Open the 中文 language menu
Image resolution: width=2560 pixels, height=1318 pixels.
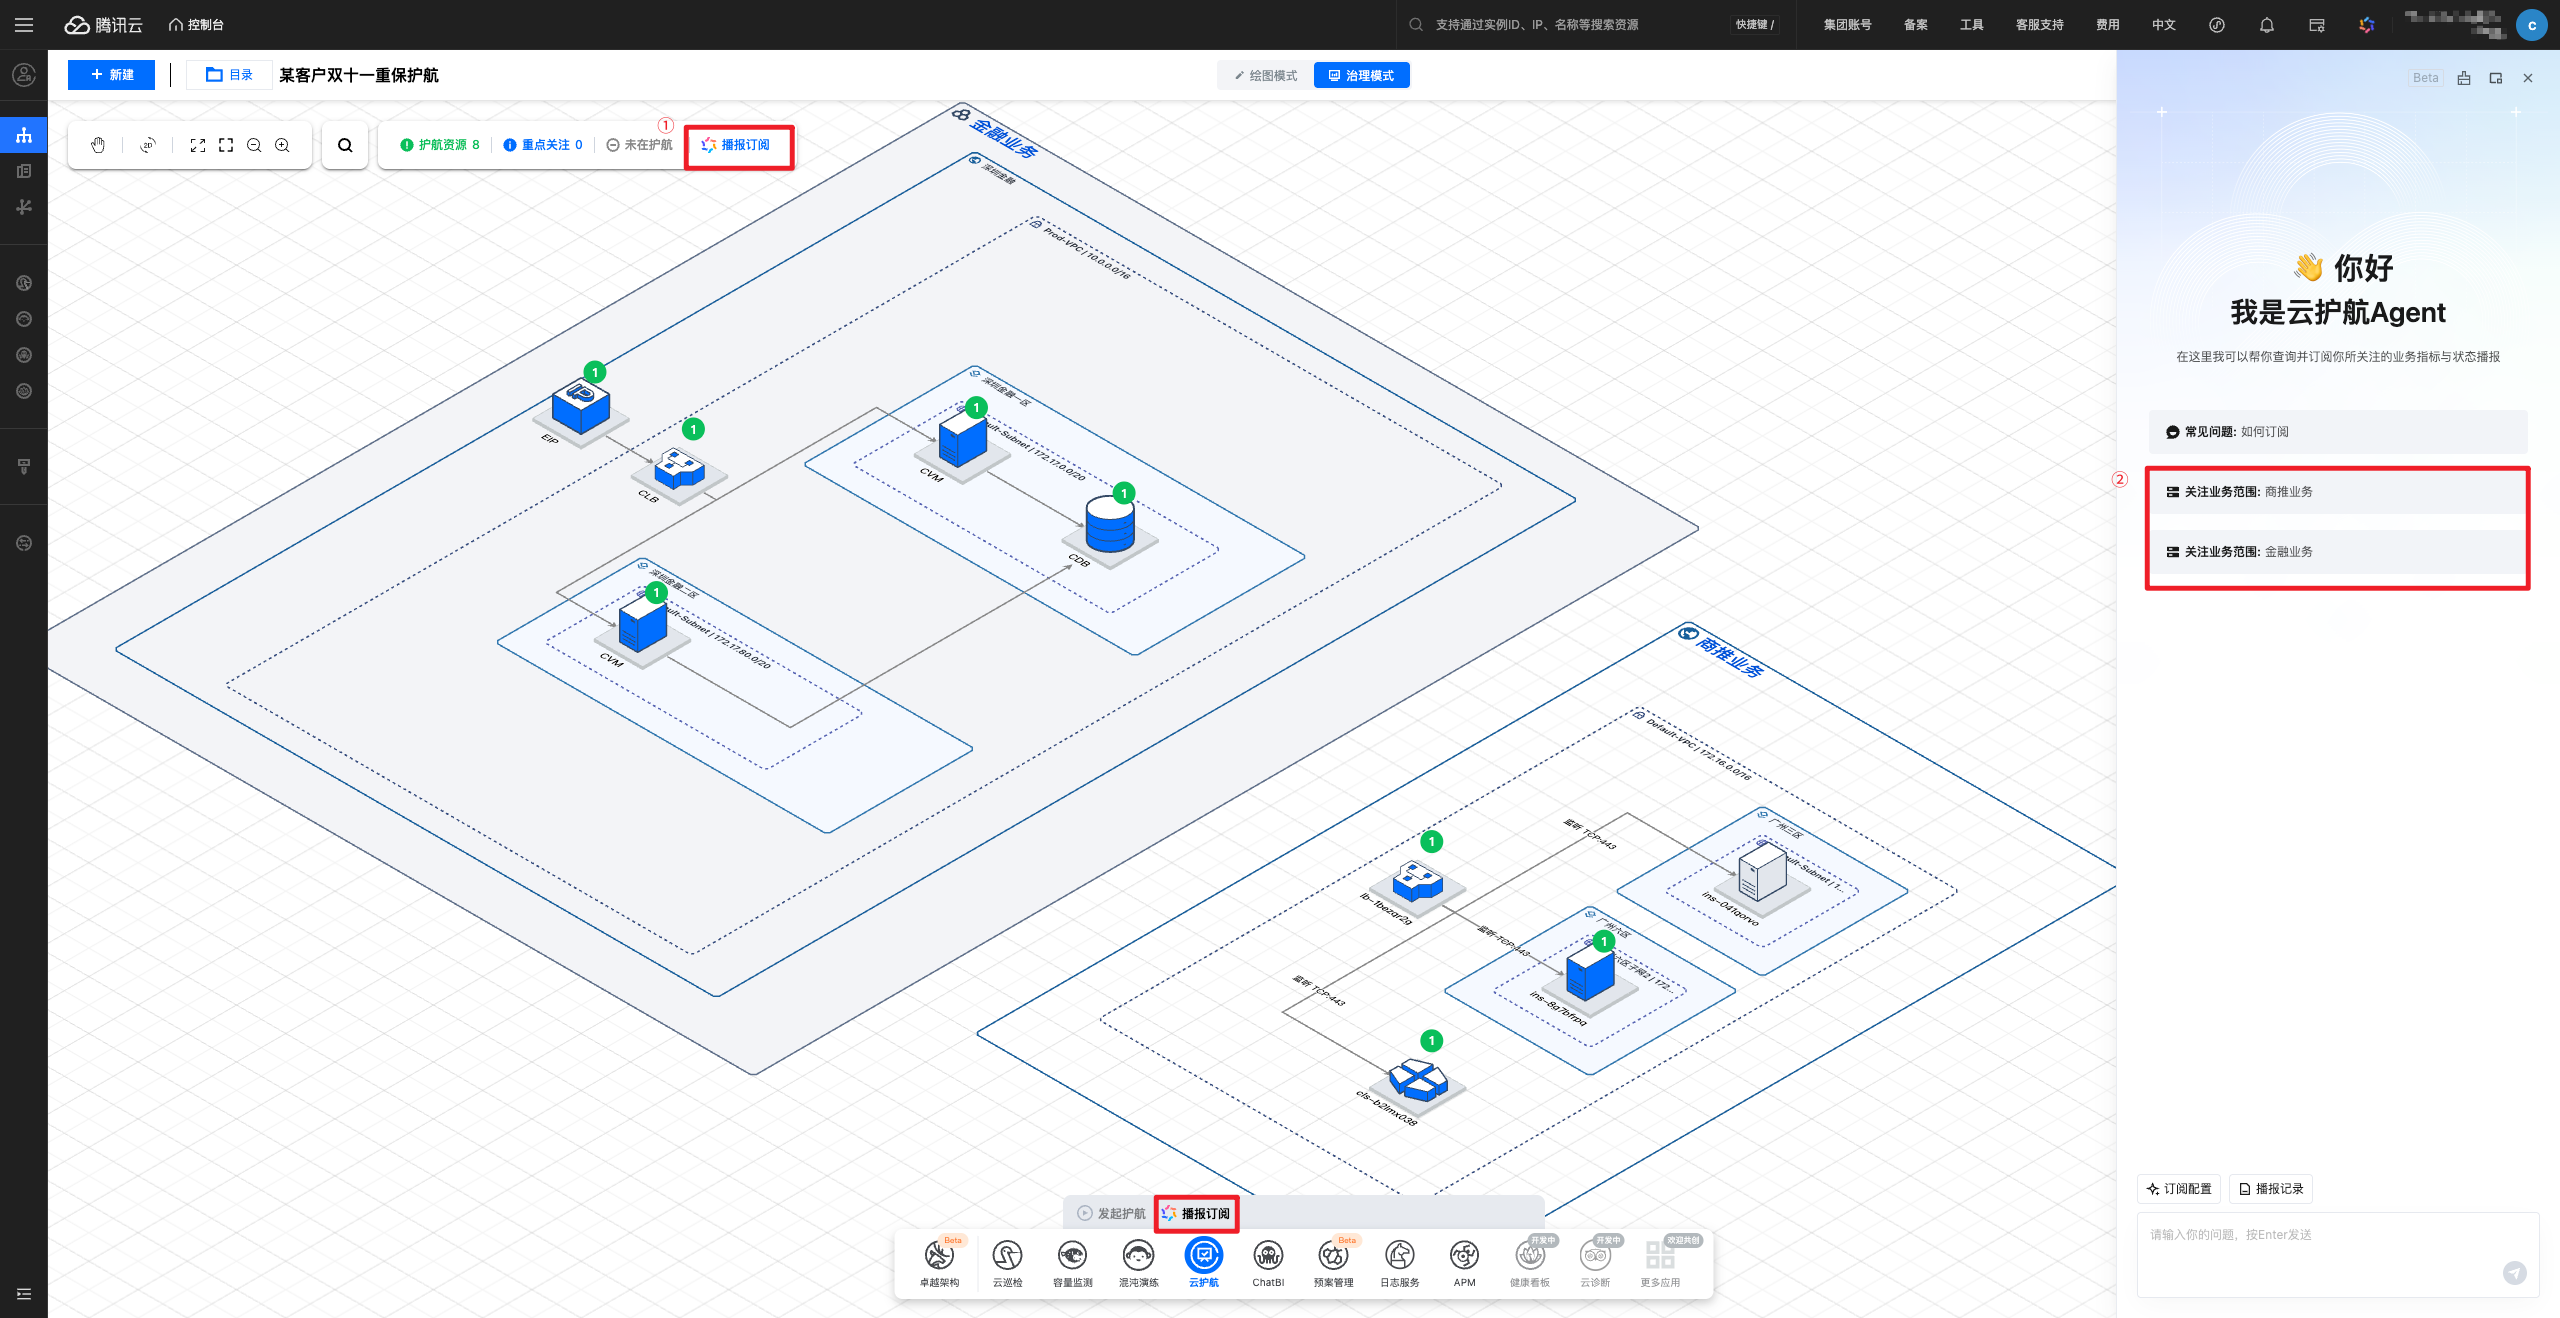[x=2163, y=25]
